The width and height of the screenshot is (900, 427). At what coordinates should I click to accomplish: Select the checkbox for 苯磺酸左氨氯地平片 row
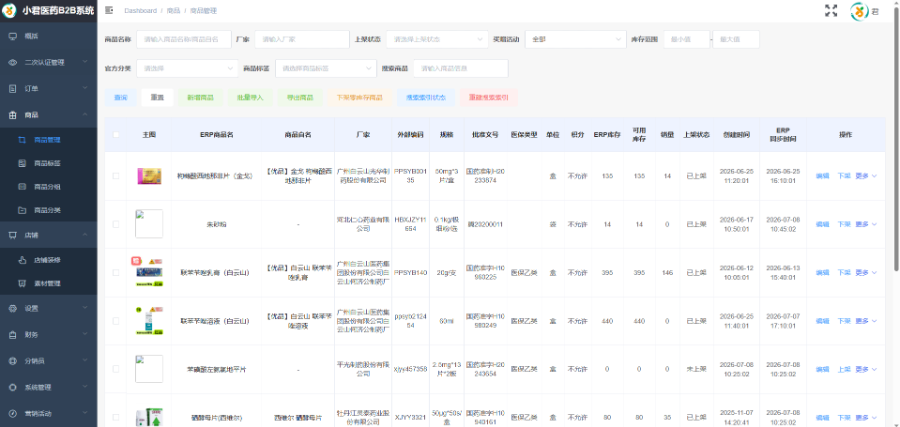point(116,369)
